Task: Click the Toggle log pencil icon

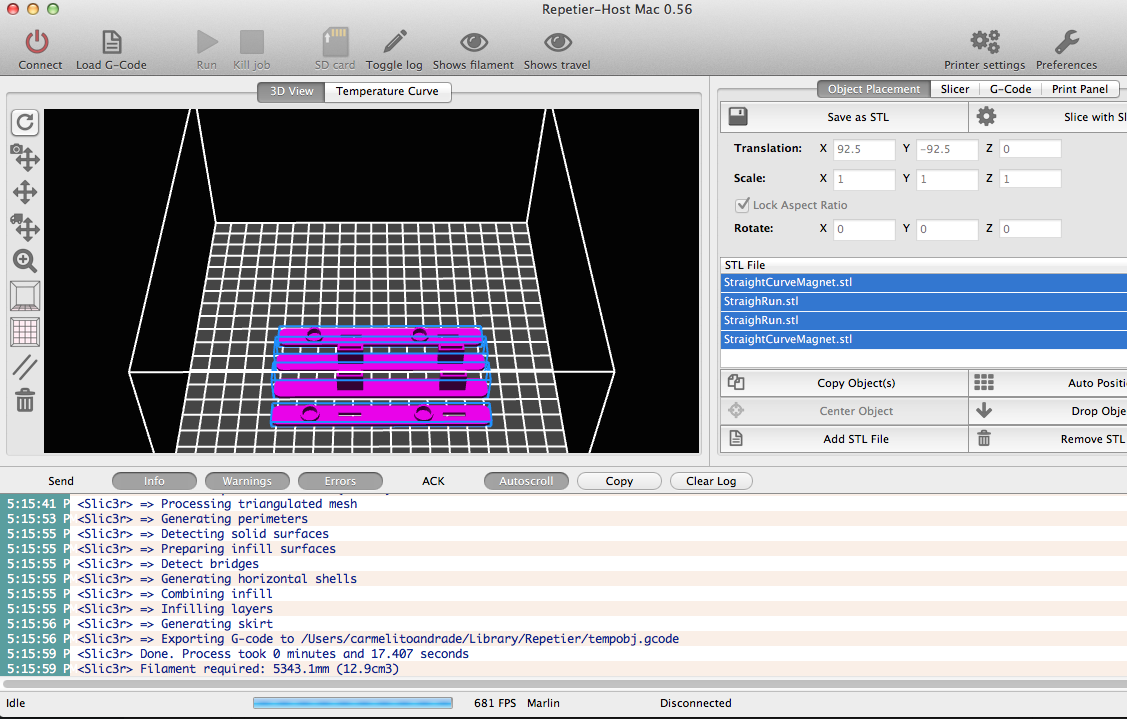Action: click(395, 42)
